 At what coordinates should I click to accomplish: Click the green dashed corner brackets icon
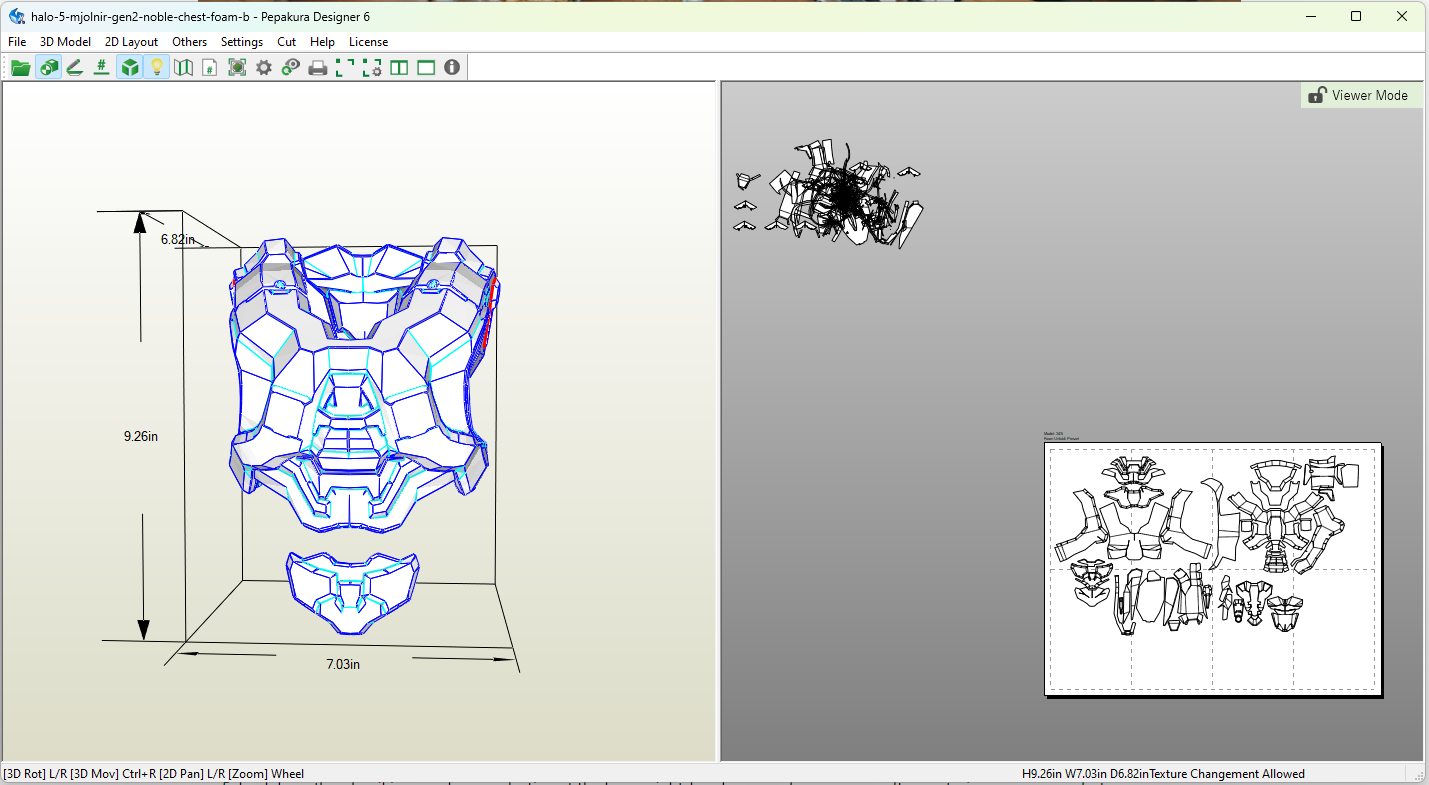coord(345,68)
